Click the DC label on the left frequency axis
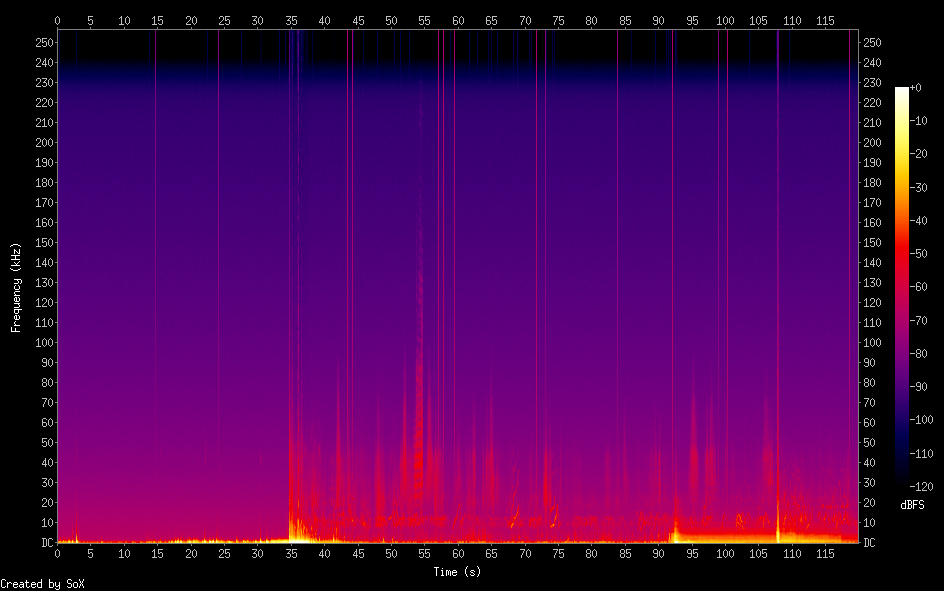 point(45,543)
